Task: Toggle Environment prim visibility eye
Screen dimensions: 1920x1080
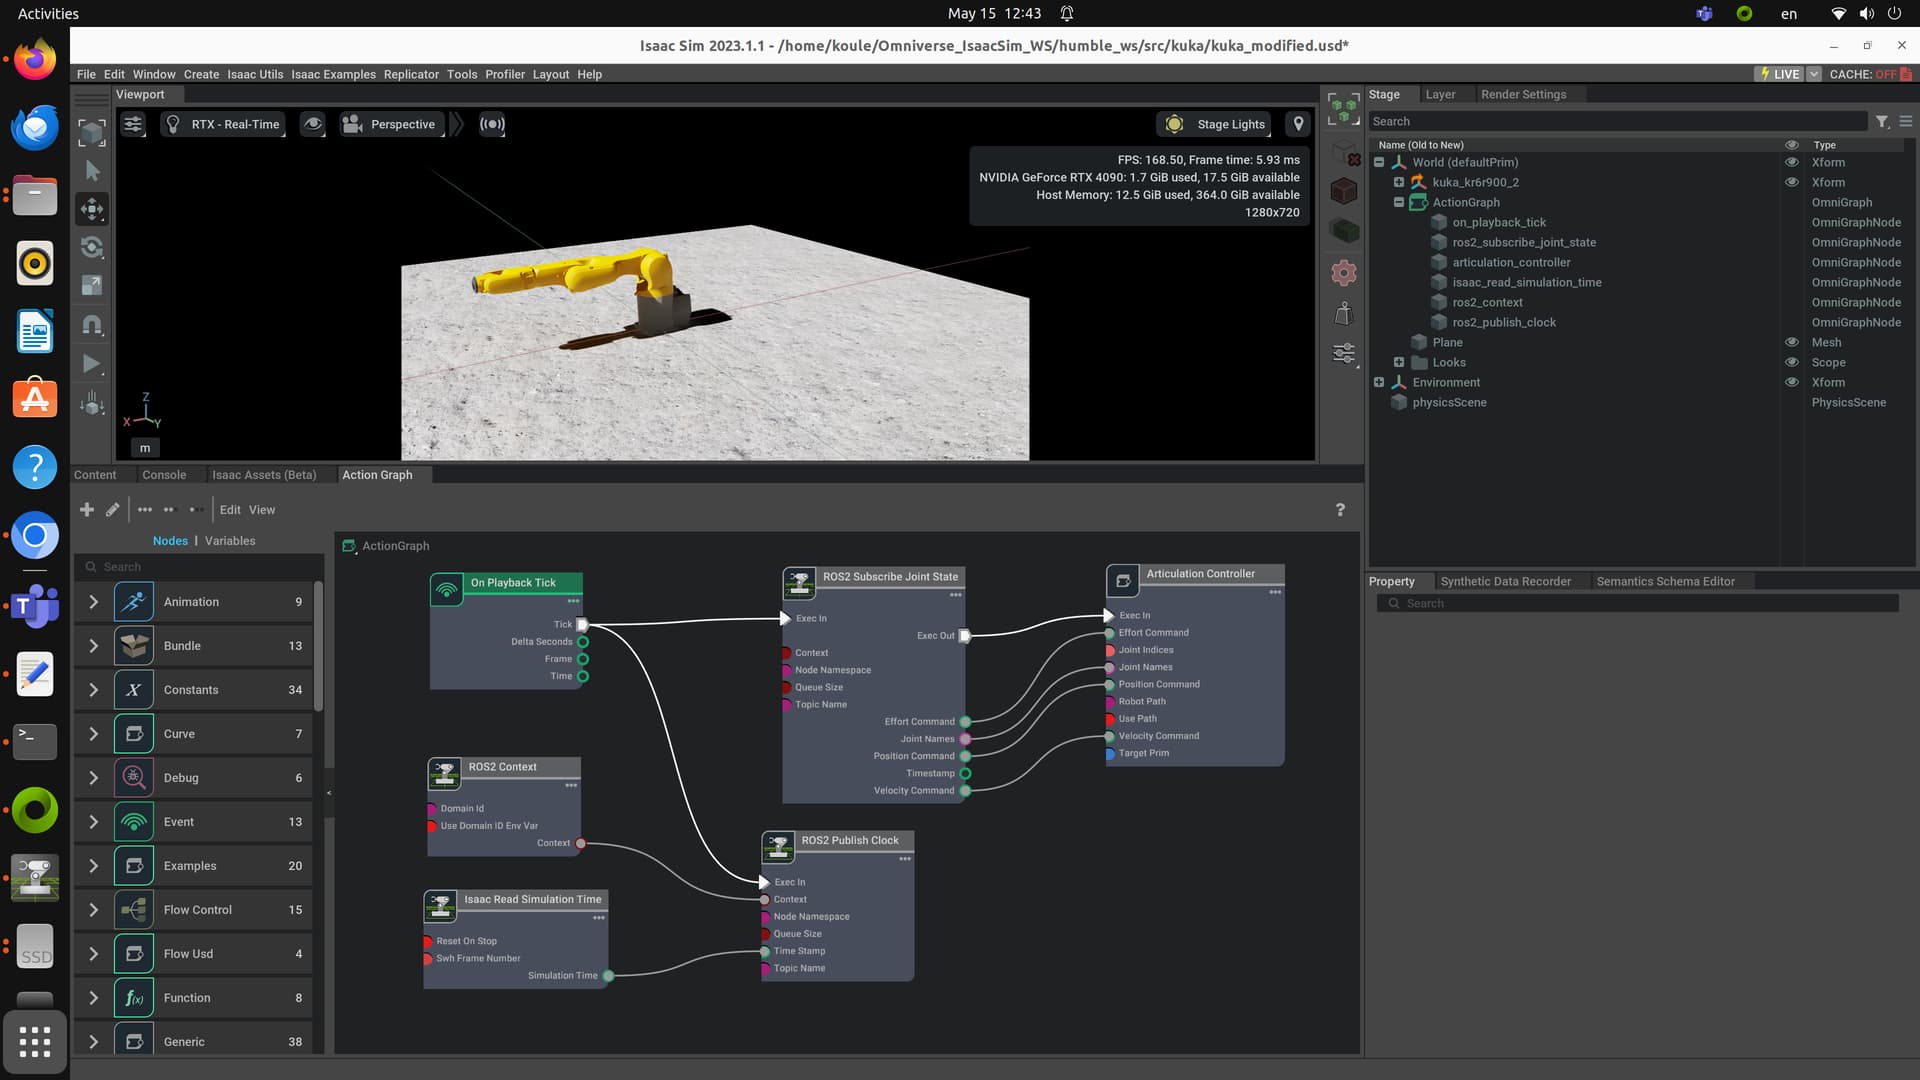Action: [1792, 382]
